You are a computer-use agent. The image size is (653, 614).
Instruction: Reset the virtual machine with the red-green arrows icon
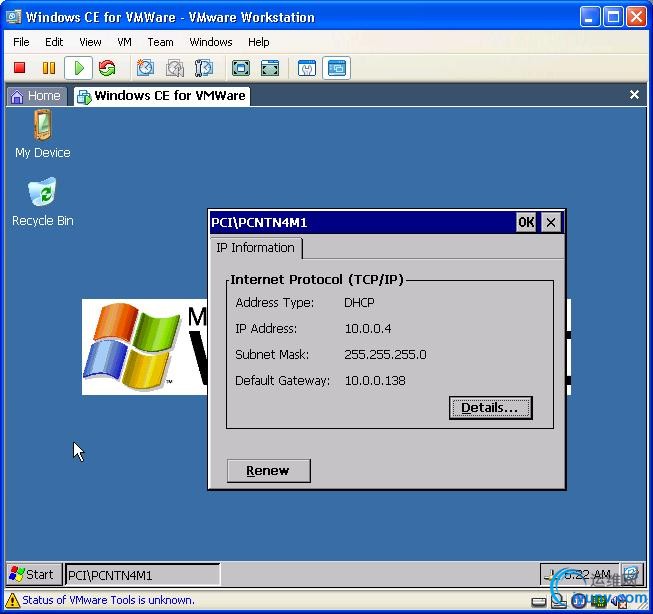pos(107,68)
